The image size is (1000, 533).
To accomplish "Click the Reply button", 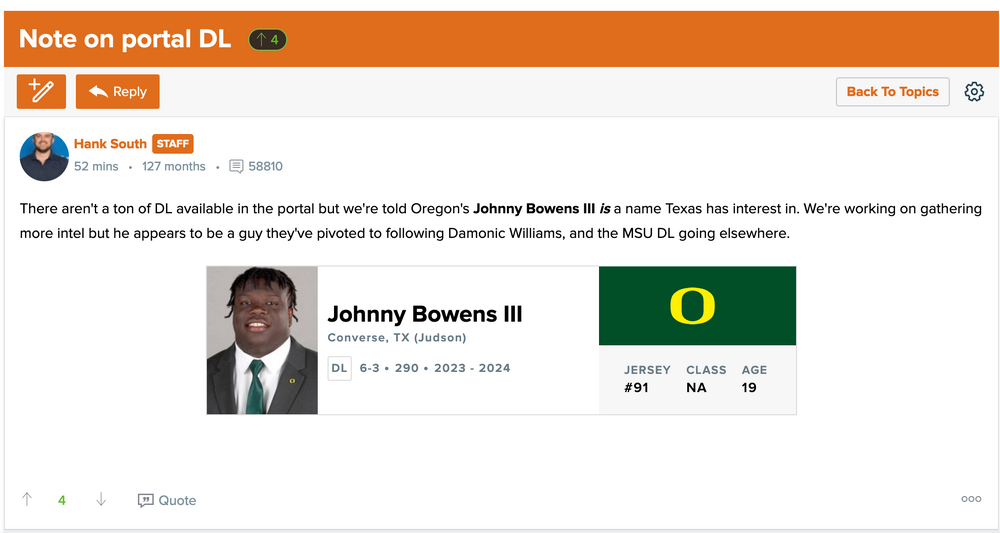I will coord(118,91).
